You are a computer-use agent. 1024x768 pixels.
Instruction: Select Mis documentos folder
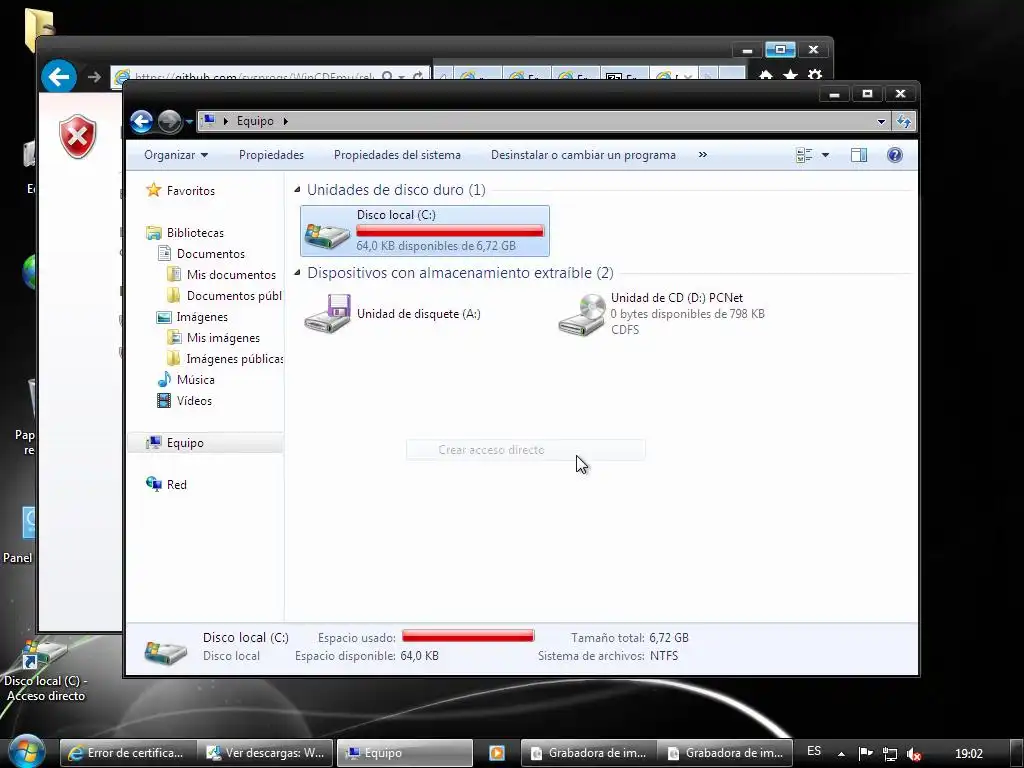231,274
